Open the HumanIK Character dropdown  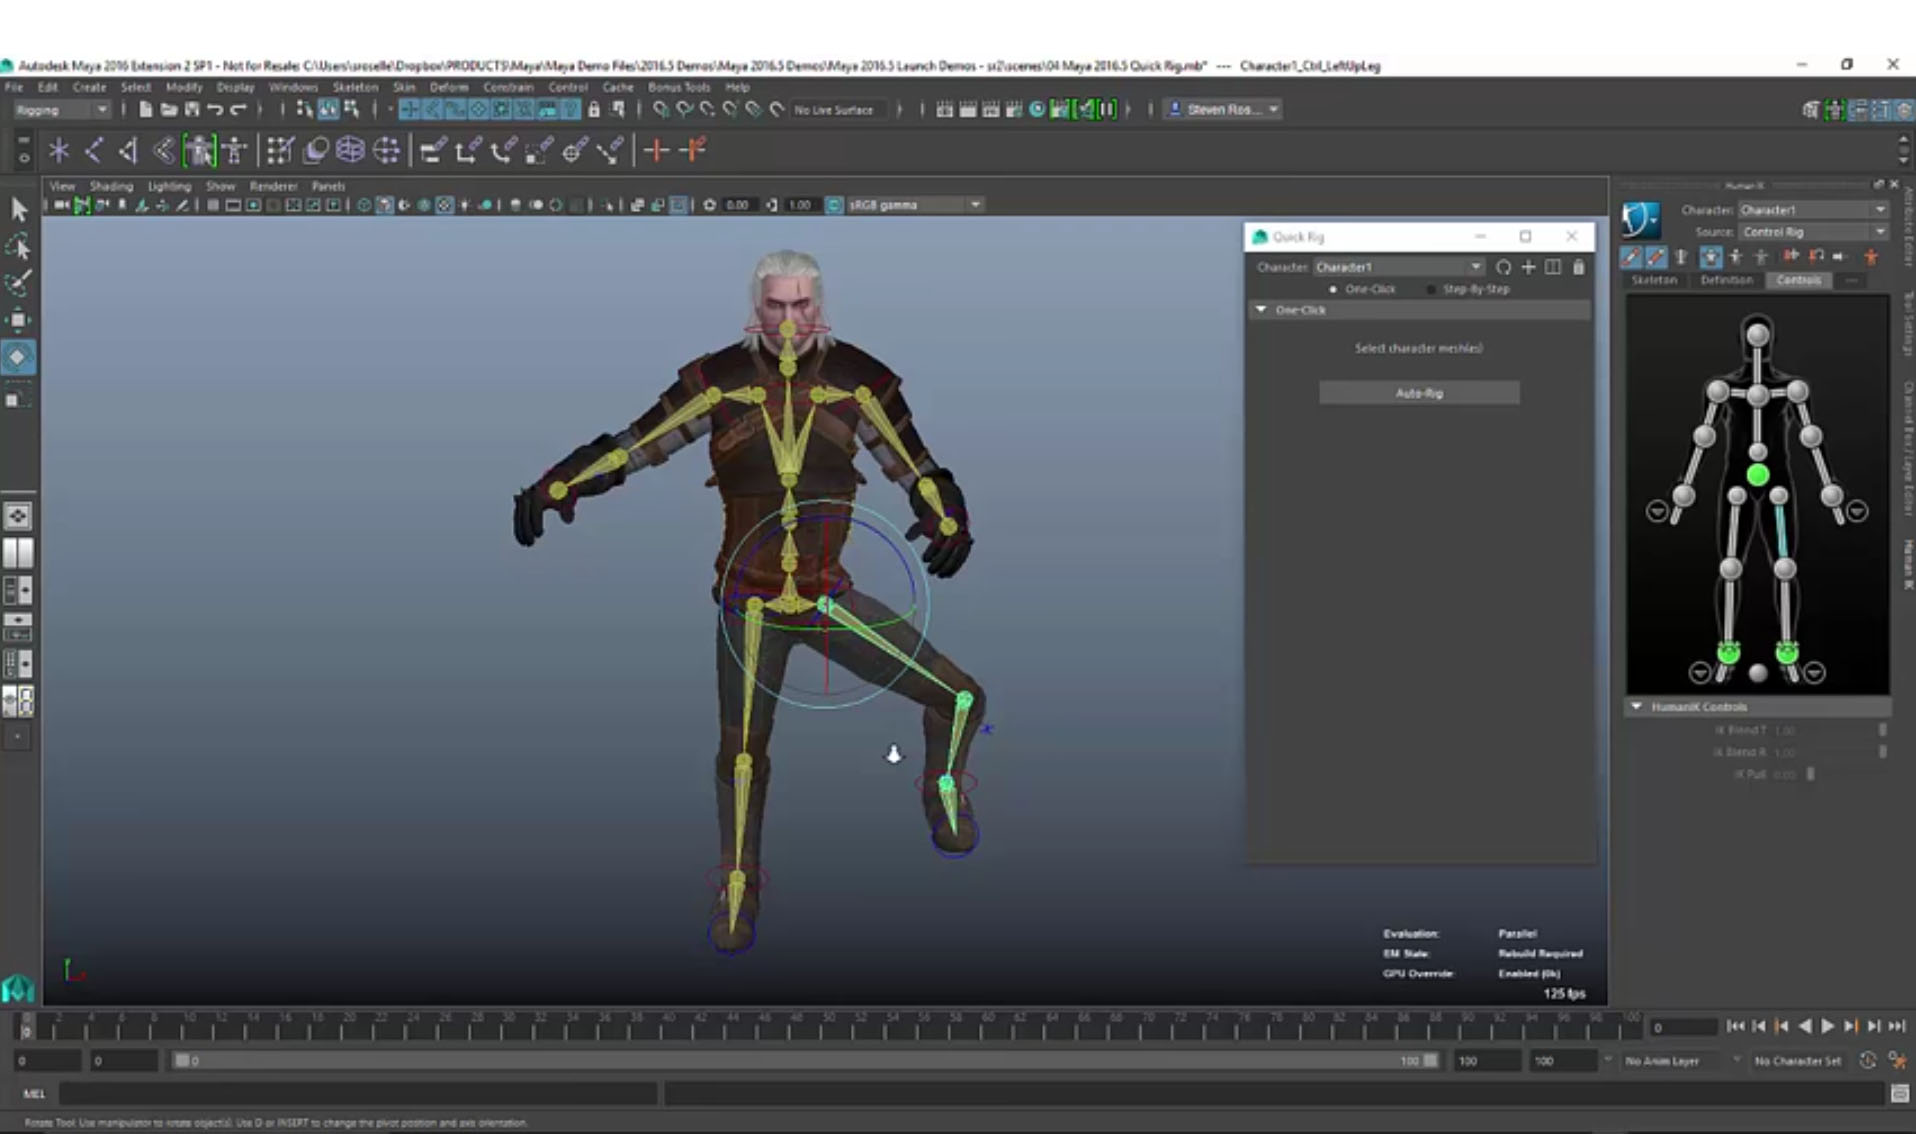coord(1812,210)
